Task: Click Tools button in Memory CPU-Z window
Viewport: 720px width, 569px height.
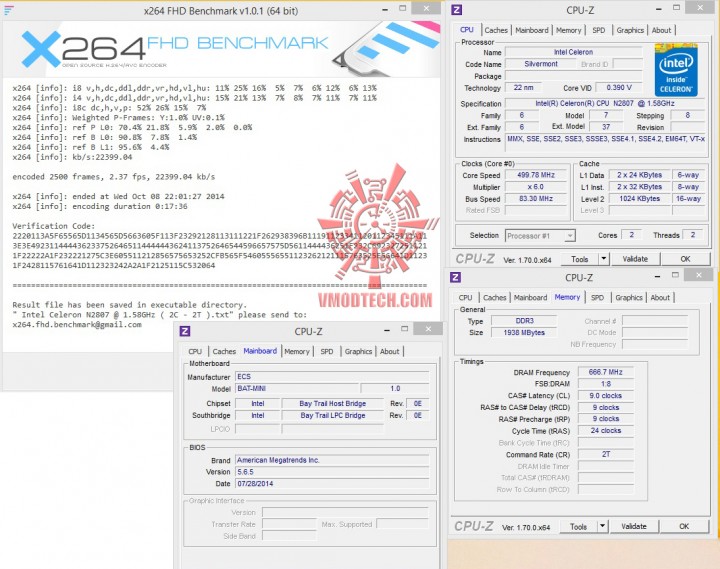Action: [x=579, y=526]
